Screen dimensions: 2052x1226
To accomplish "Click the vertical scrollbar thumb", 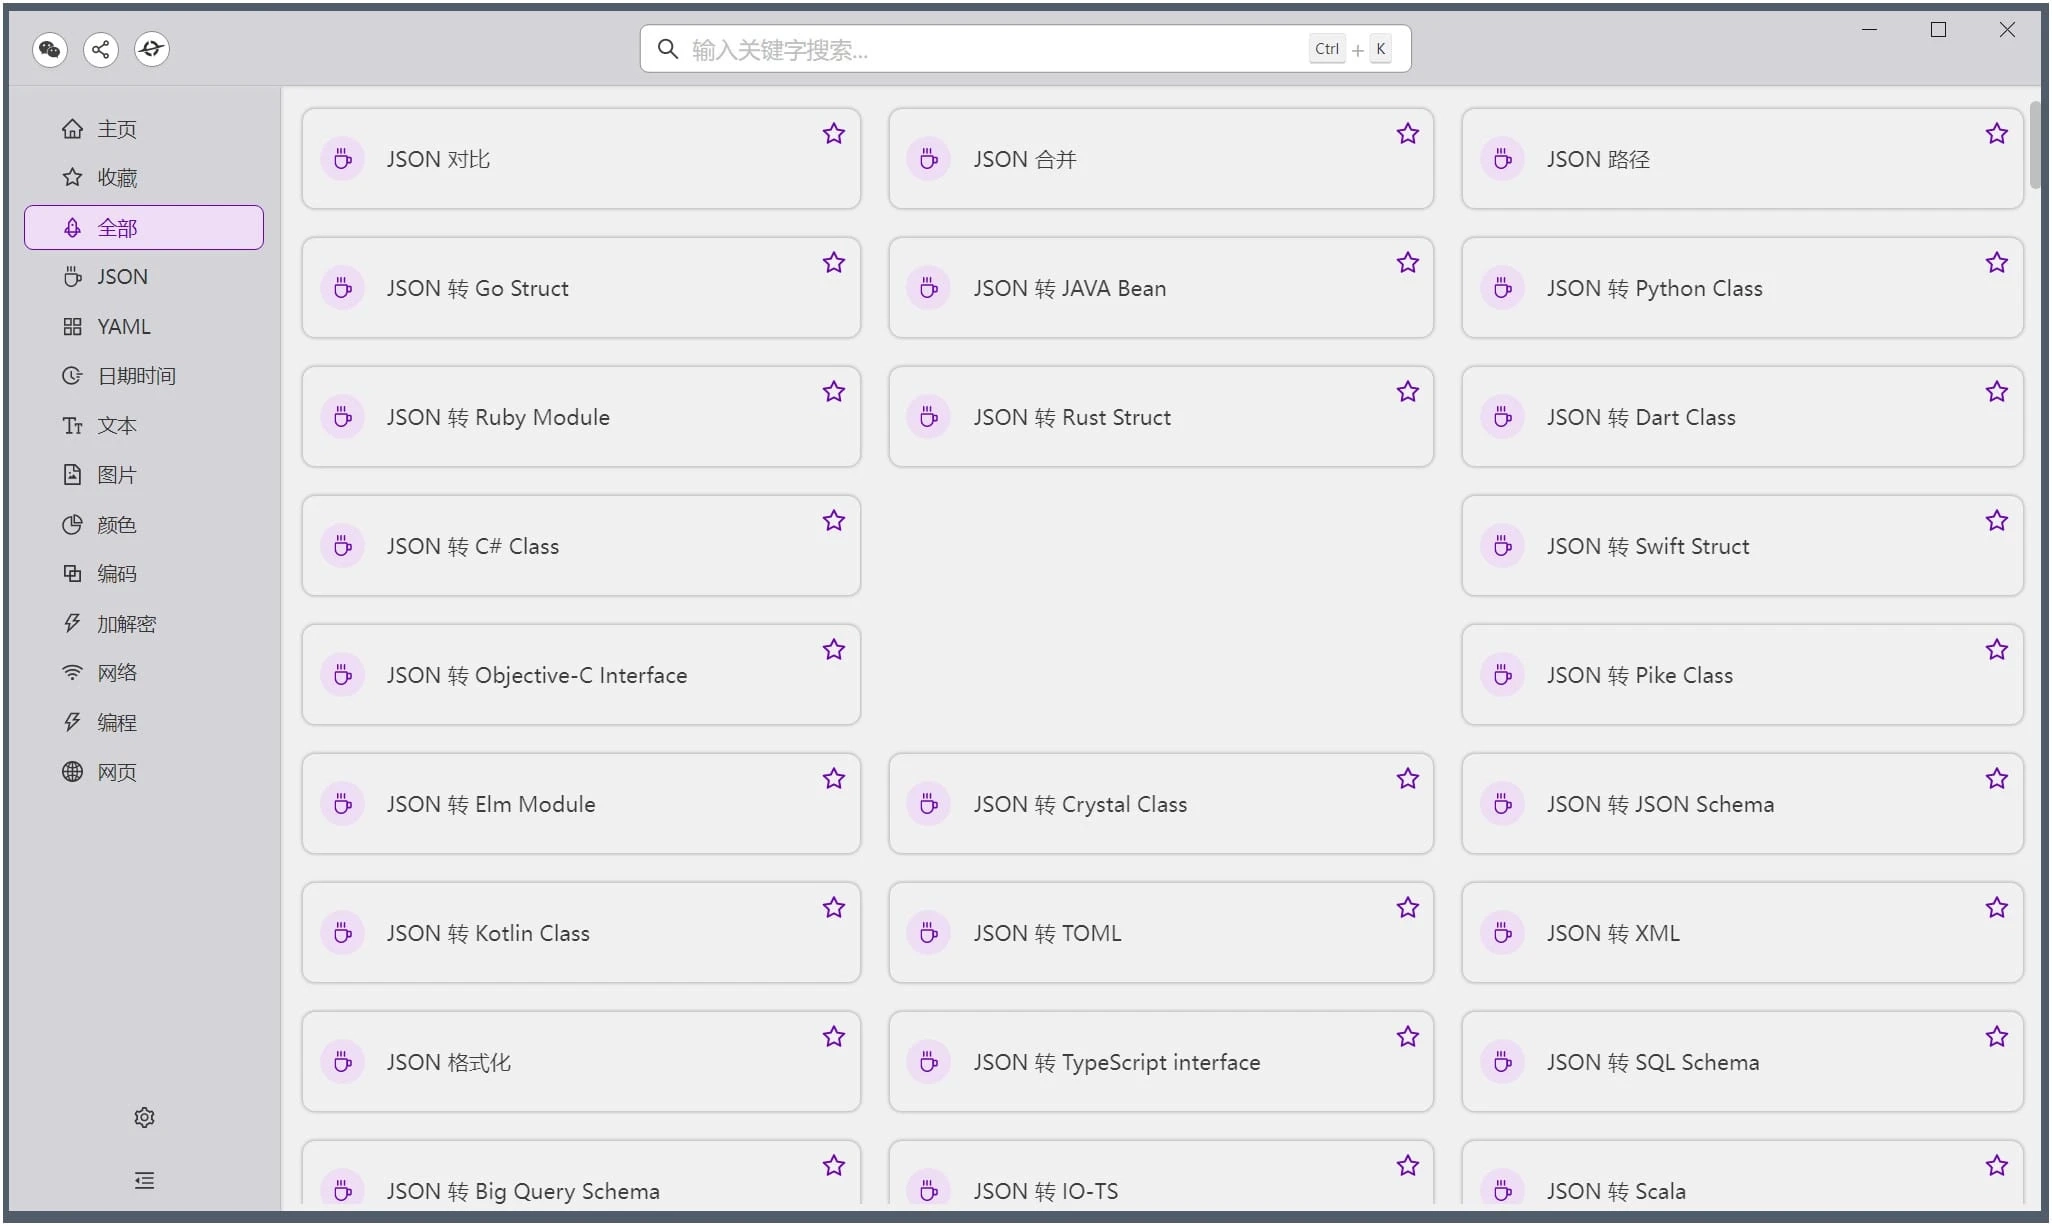I will coord(2035,145).
